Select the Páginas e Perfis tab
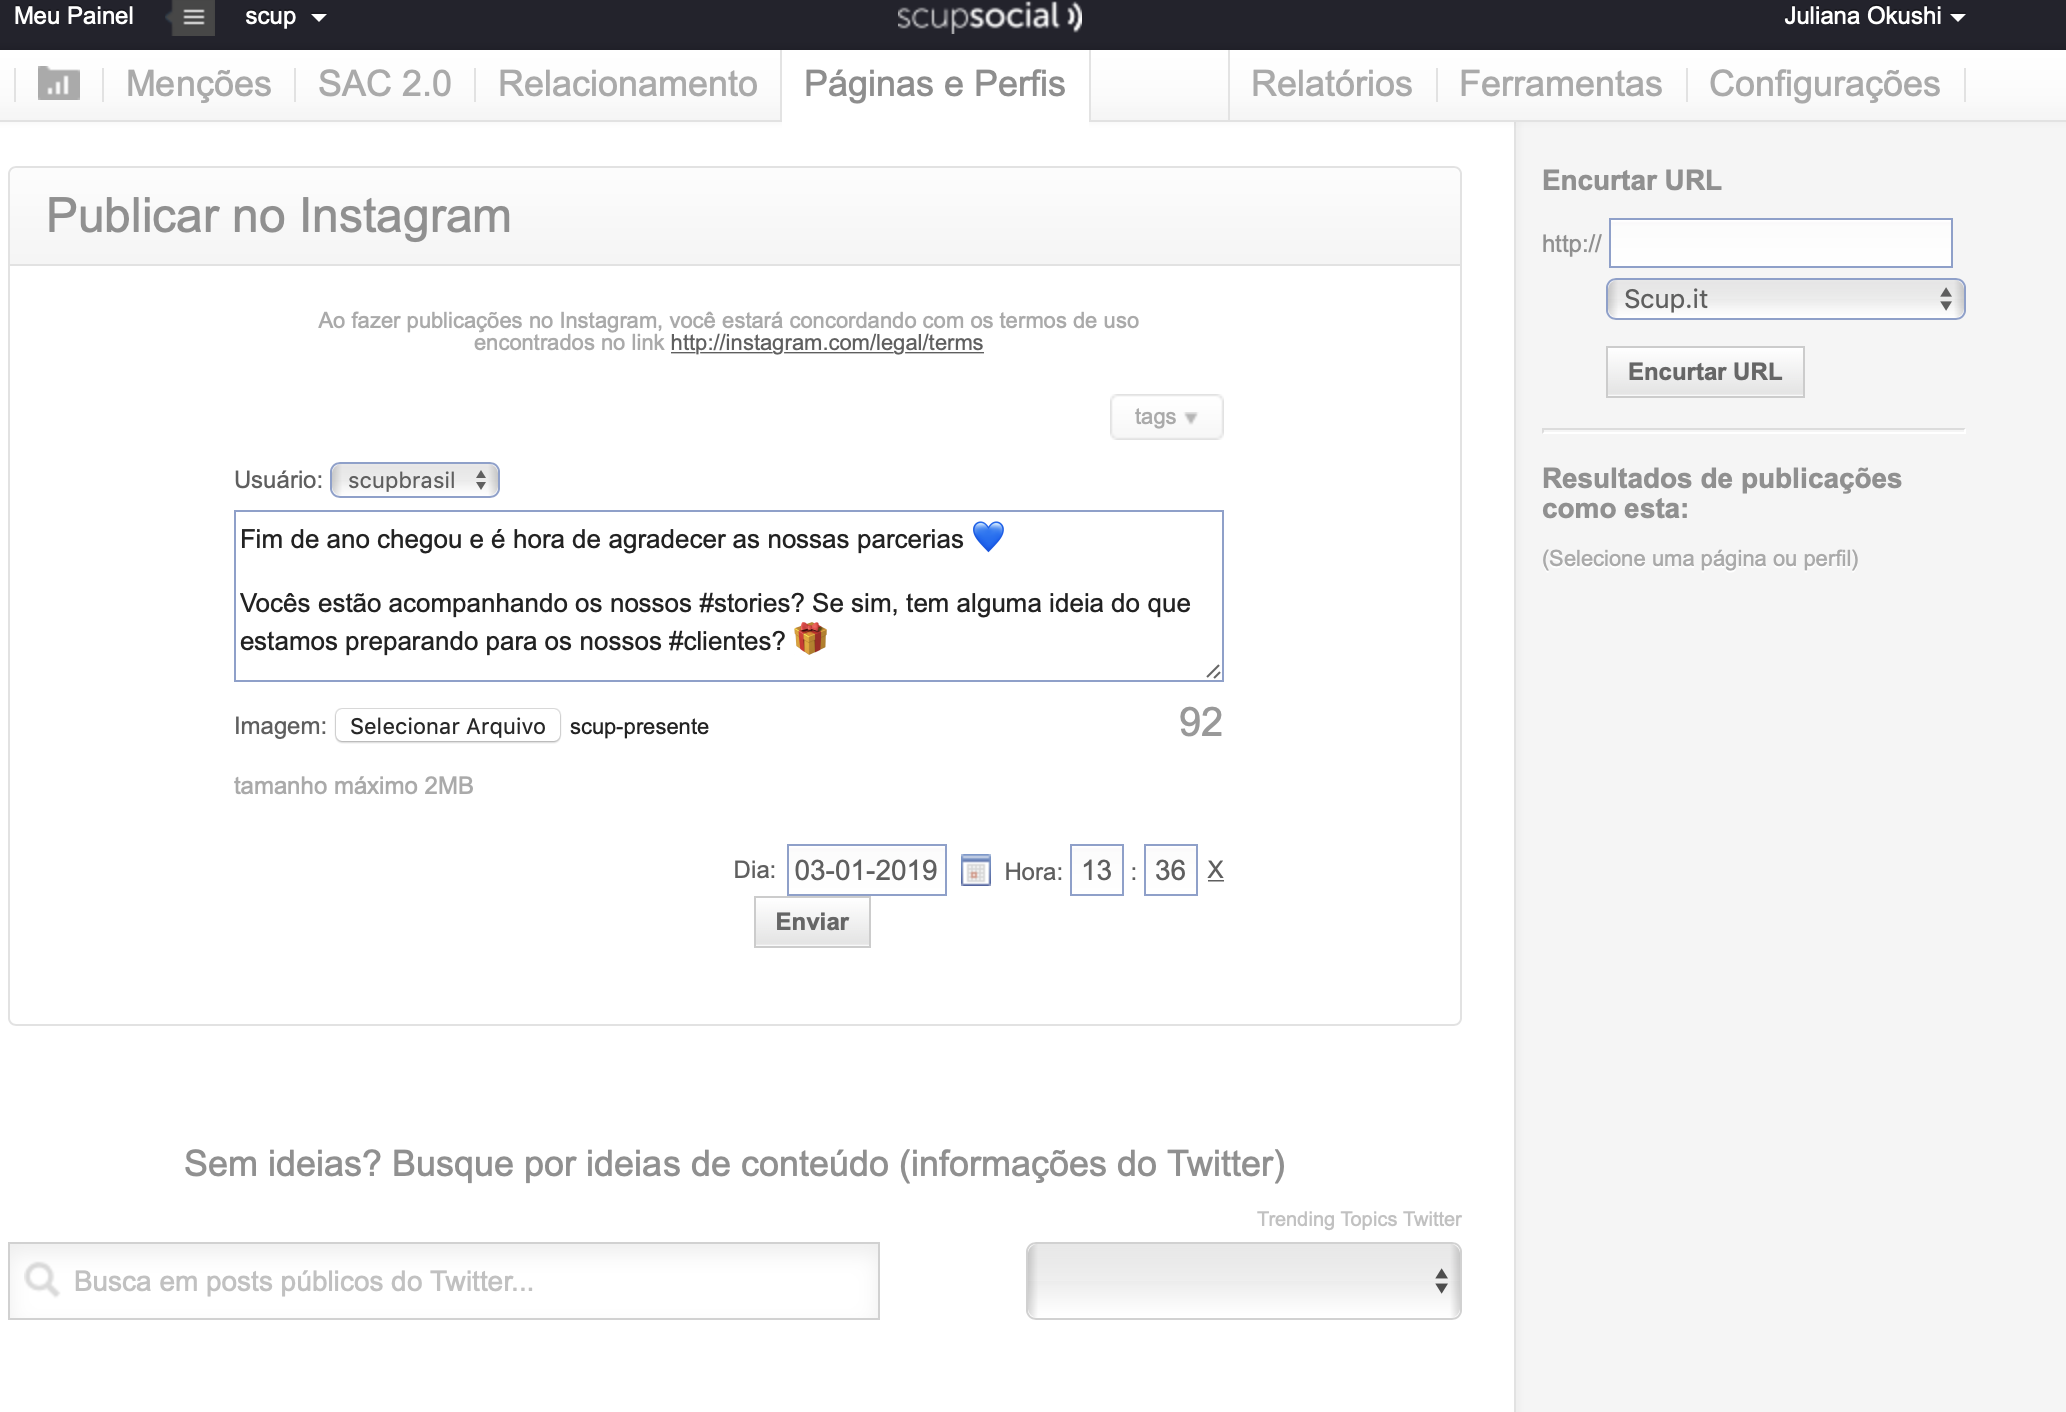 [x=934, y=84]
